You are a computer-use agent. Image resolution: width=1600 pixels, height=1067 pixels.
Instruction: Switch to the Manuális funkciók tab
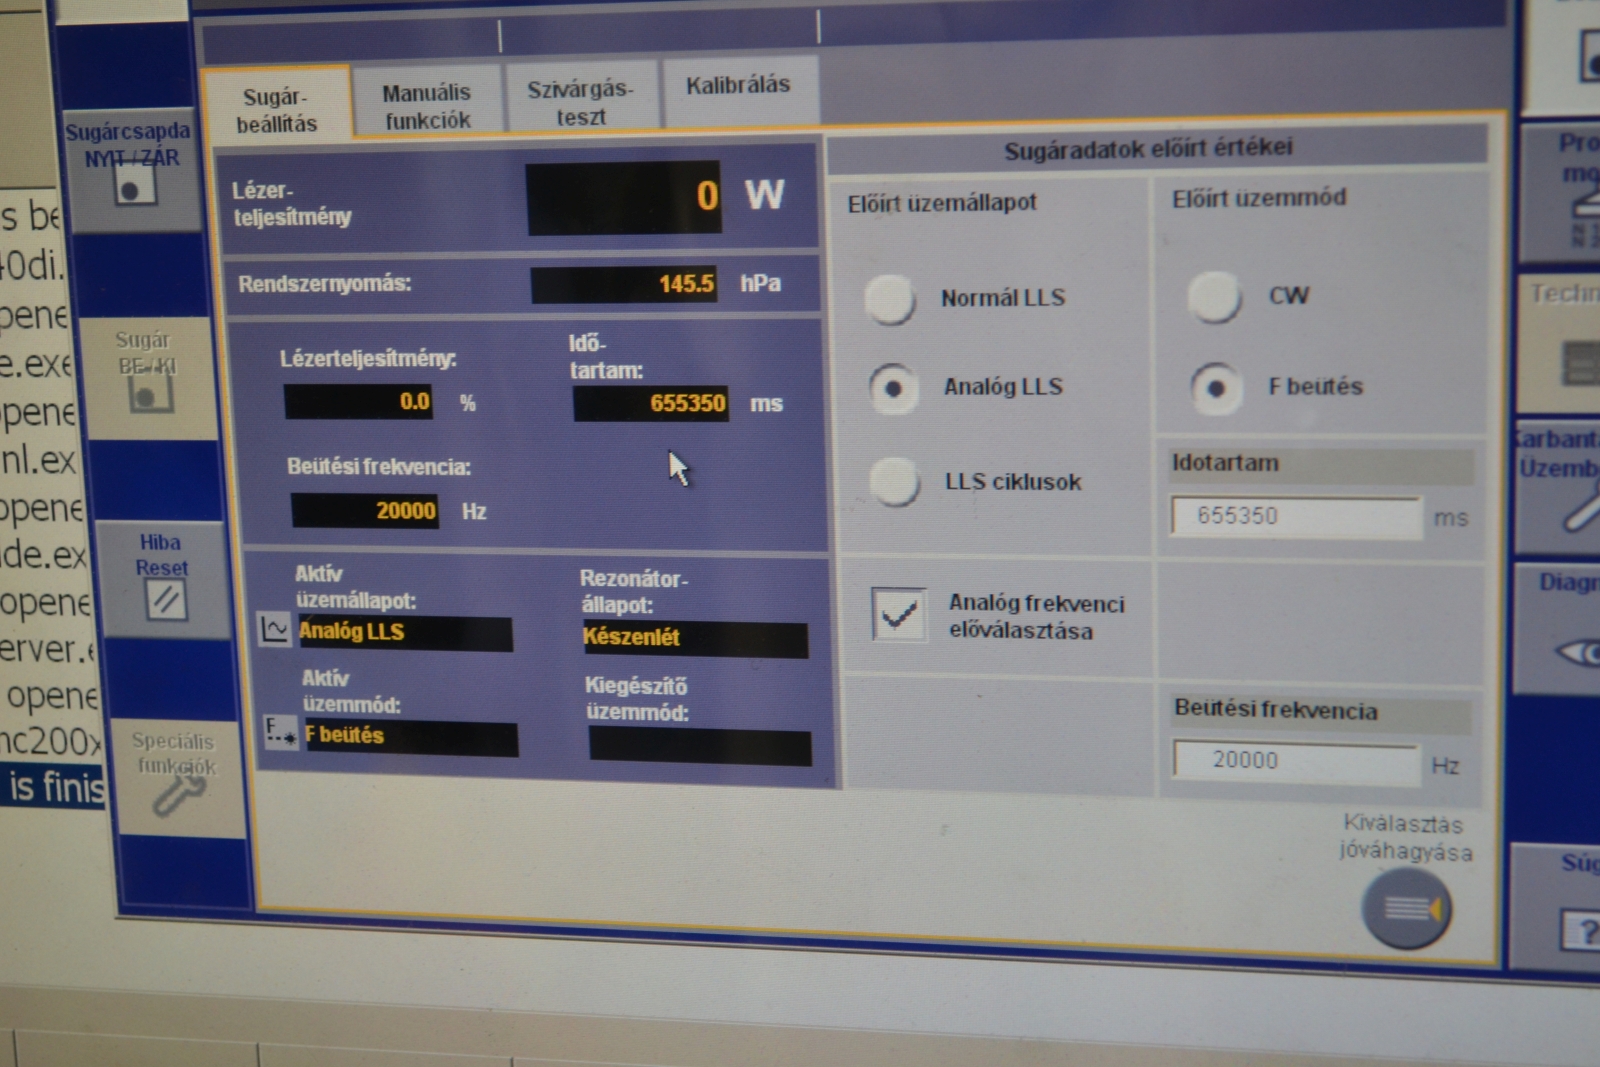(x=427, y=105)
